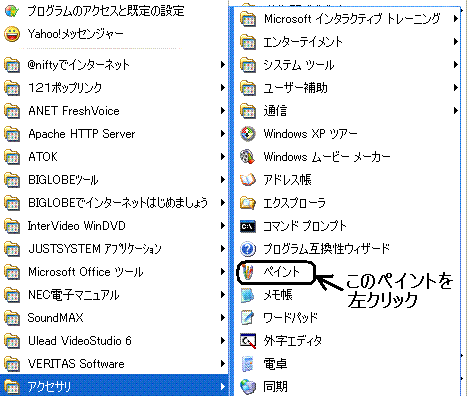The height and width of the screenshot is (396, 467).
Task: Click the Program Compatibility Wizard question-mark icon
Action: pyautogui.click(x=248, y=249)
